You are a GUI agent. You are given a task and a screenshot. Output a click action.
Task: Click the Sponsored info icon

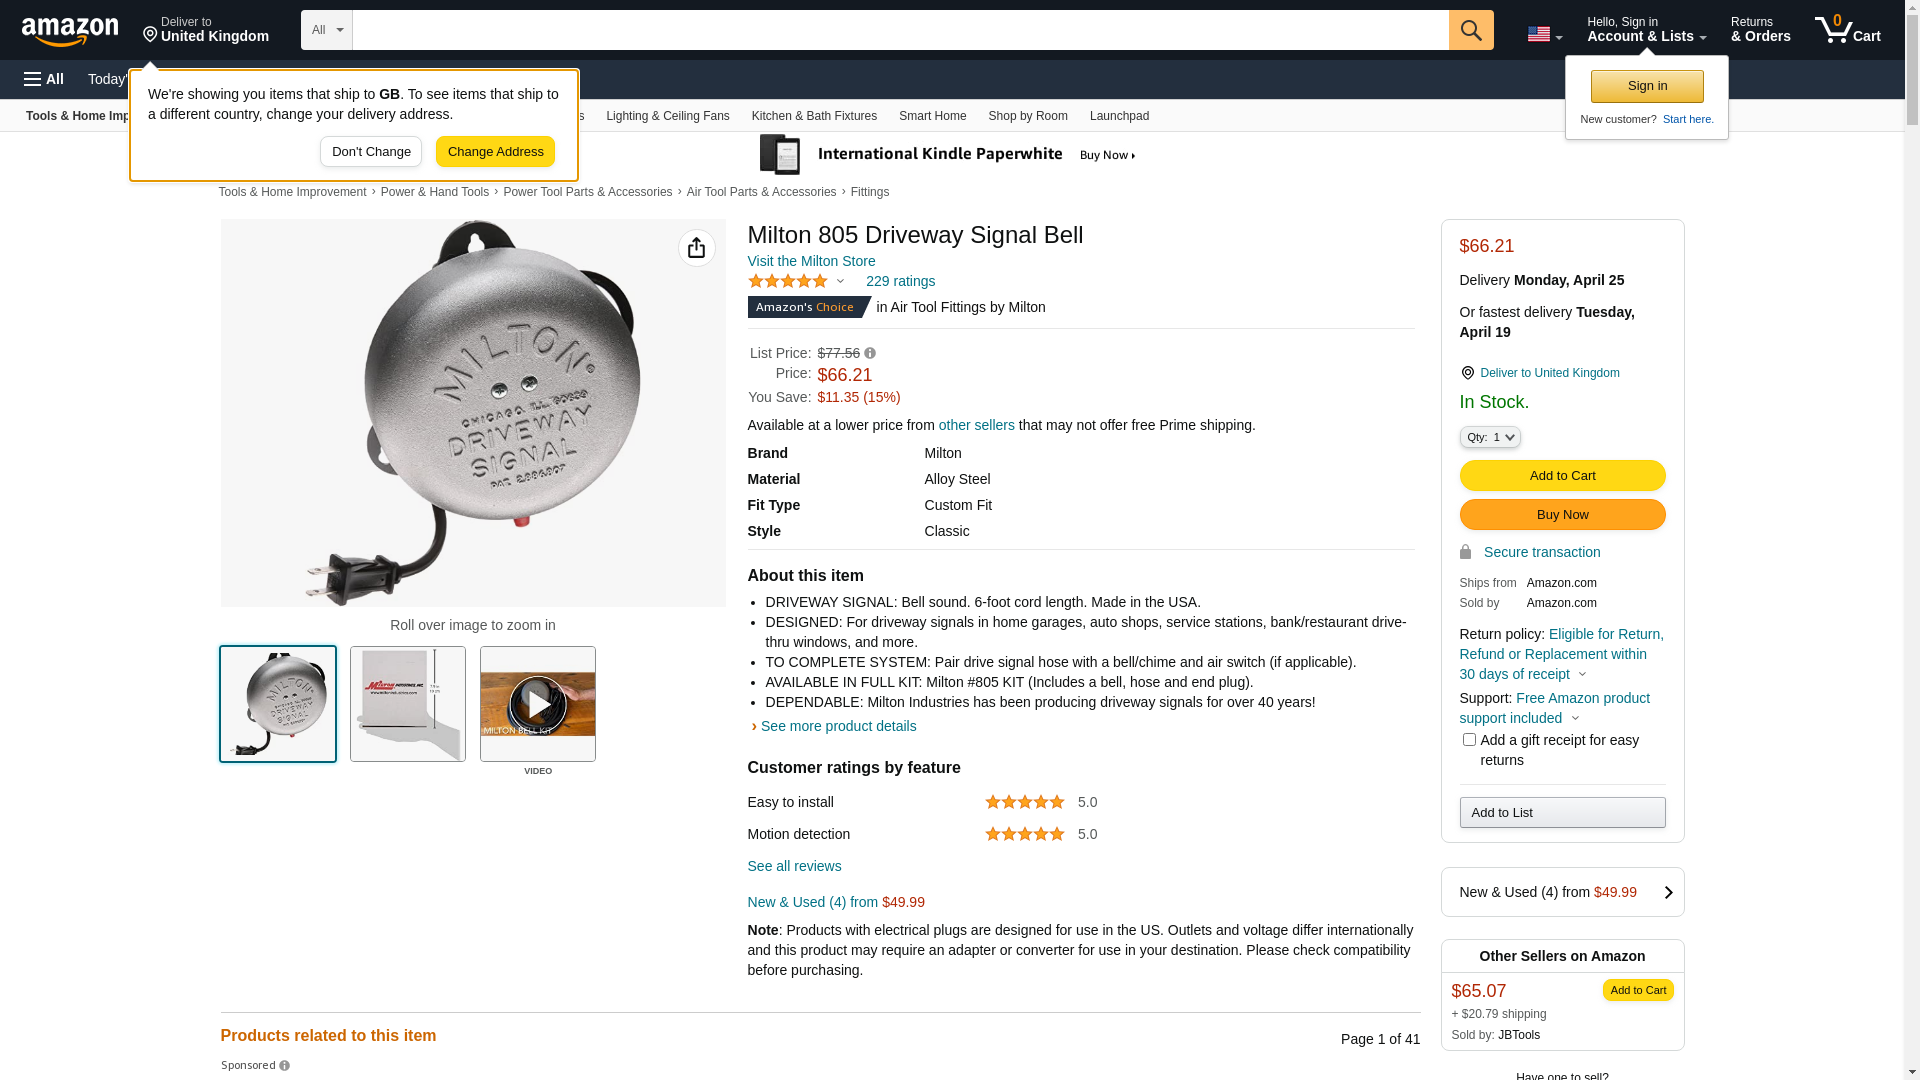click(285, 1066)
